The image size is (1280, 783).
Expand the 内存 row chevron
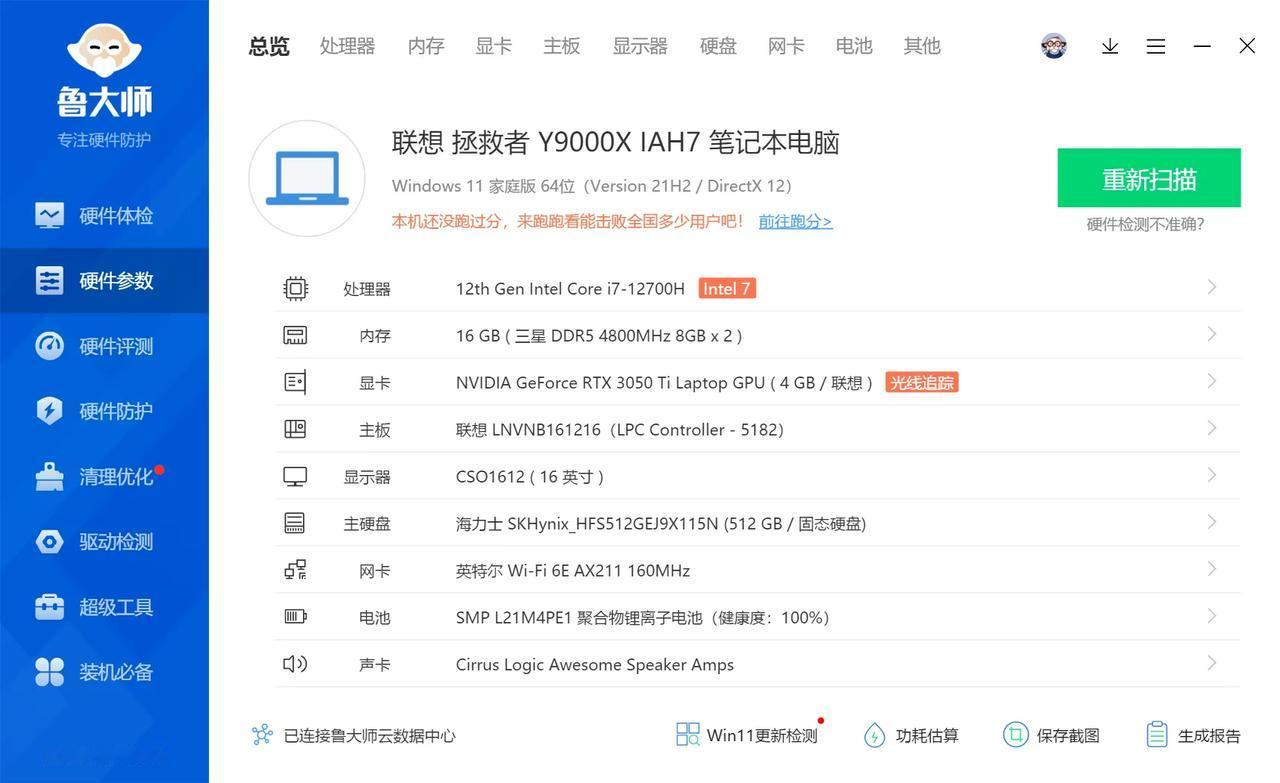(x=1211, y=334)
